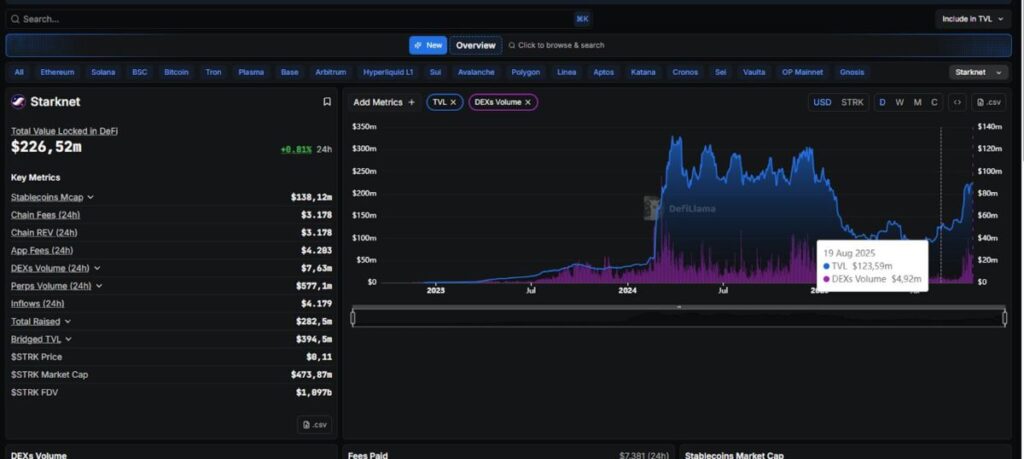Remove the TVL metric chip
Viewport: 1024px width, 459px height.
coord(453,102)
